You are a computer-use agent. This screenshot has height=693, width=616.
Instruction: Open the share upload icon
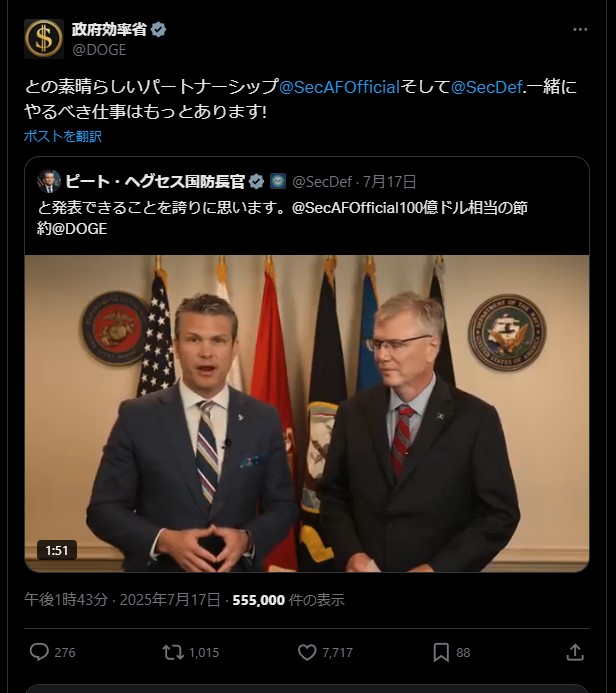(x=575, y=652)
